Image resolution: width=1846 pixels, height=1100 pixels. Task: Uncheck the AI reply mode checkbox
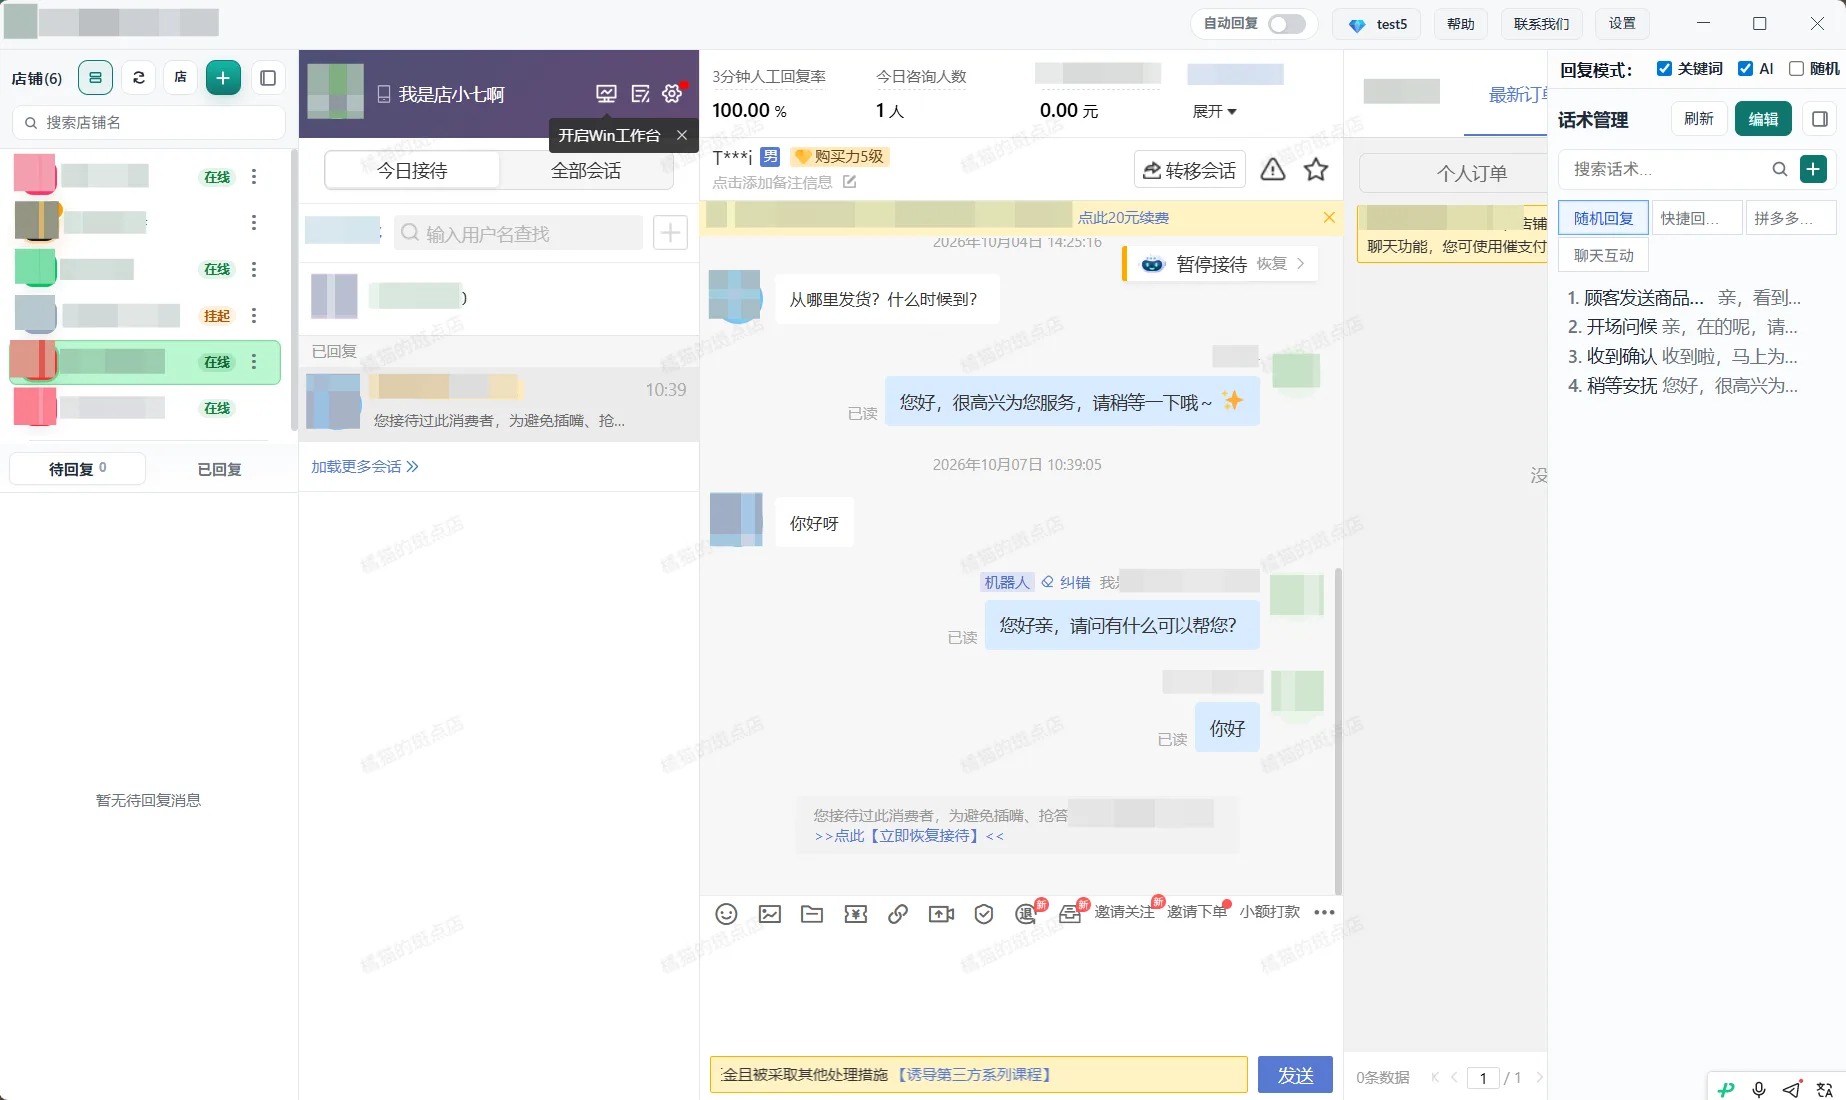point(1745,69)
